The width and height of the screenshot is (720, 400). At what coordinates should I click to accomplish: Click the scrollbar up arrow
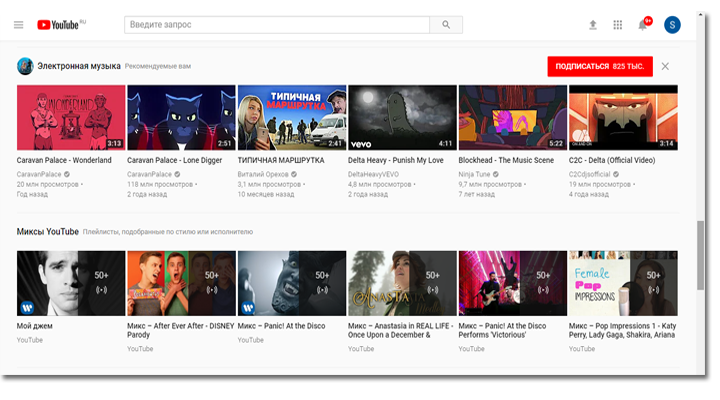[x=700, y=15]
